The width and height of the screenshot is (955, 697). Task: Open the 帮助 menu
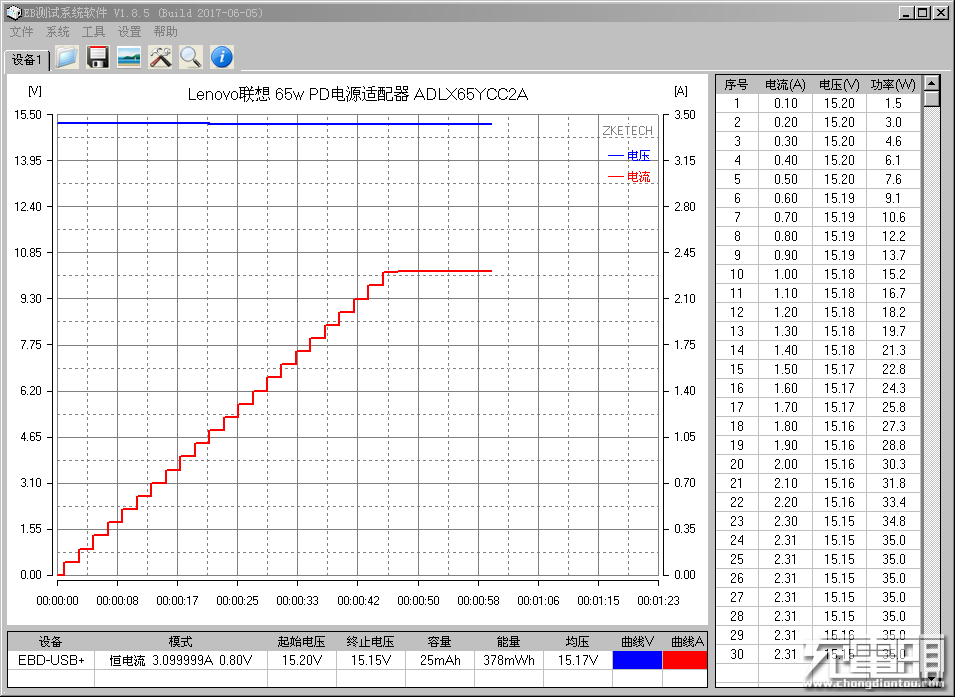point(165,32)
